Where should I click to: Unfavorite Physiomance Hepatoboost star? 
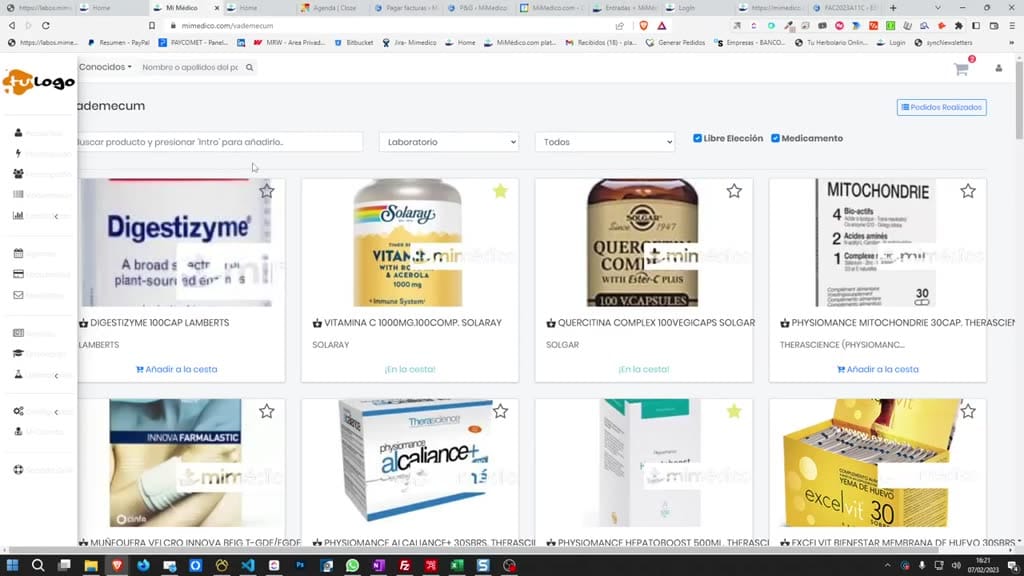(734, 411)
